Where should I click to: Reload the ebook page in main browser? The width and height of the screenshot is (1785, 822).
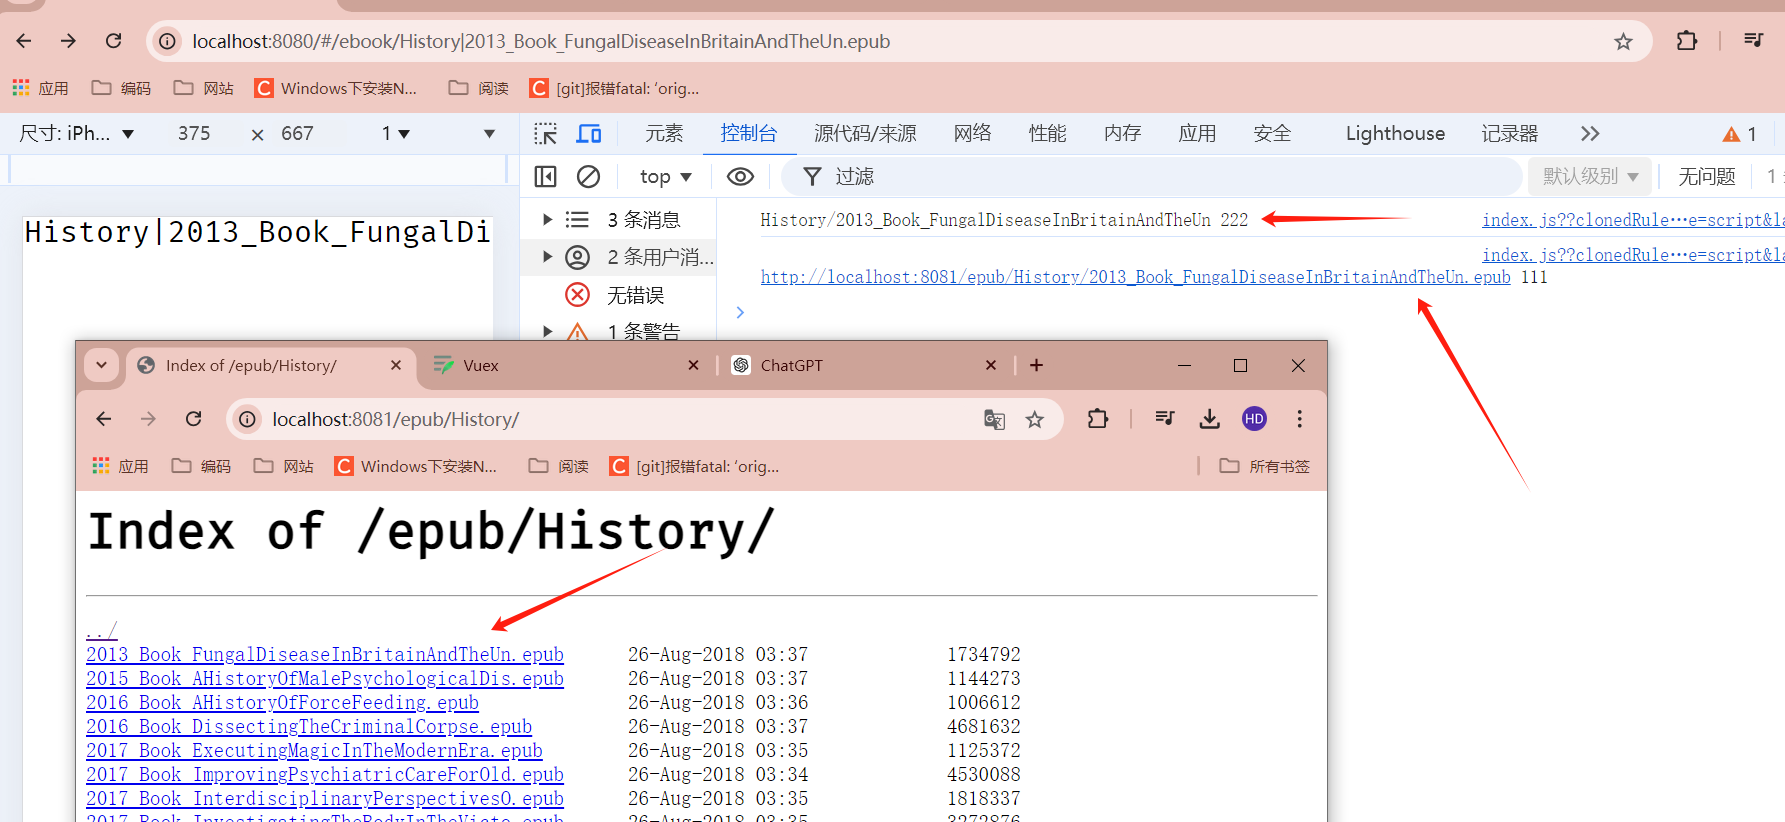tap(114, 41)
